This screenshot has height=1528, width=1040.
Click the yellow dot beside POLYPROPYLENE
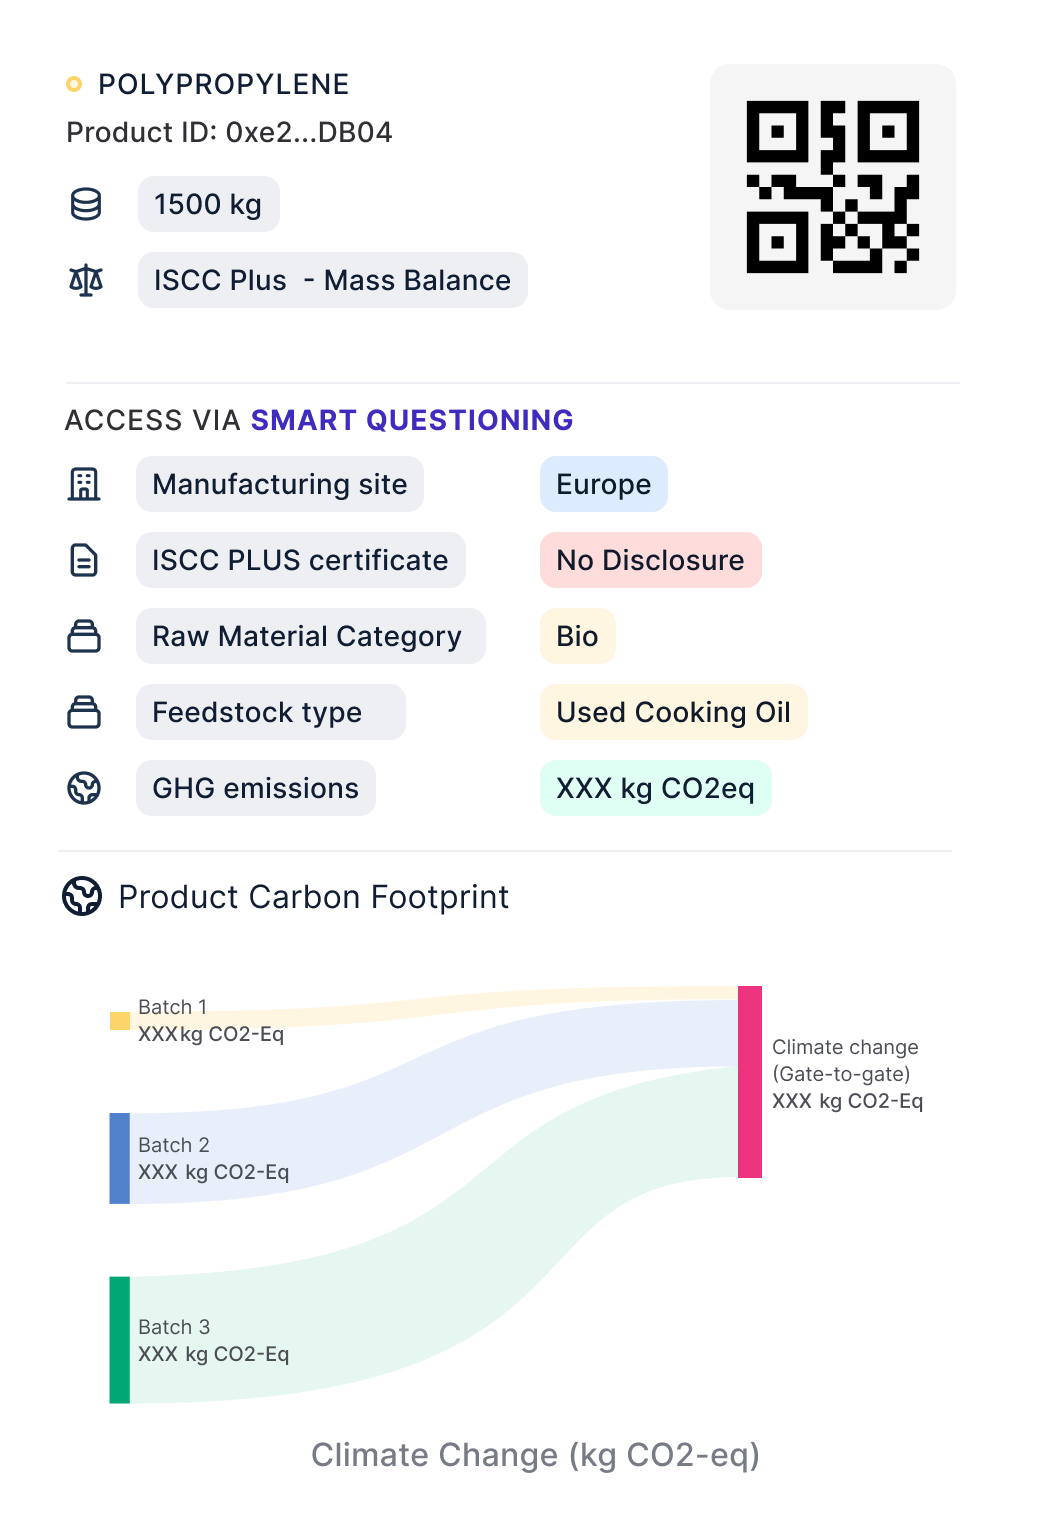click(x=74, y=84)
